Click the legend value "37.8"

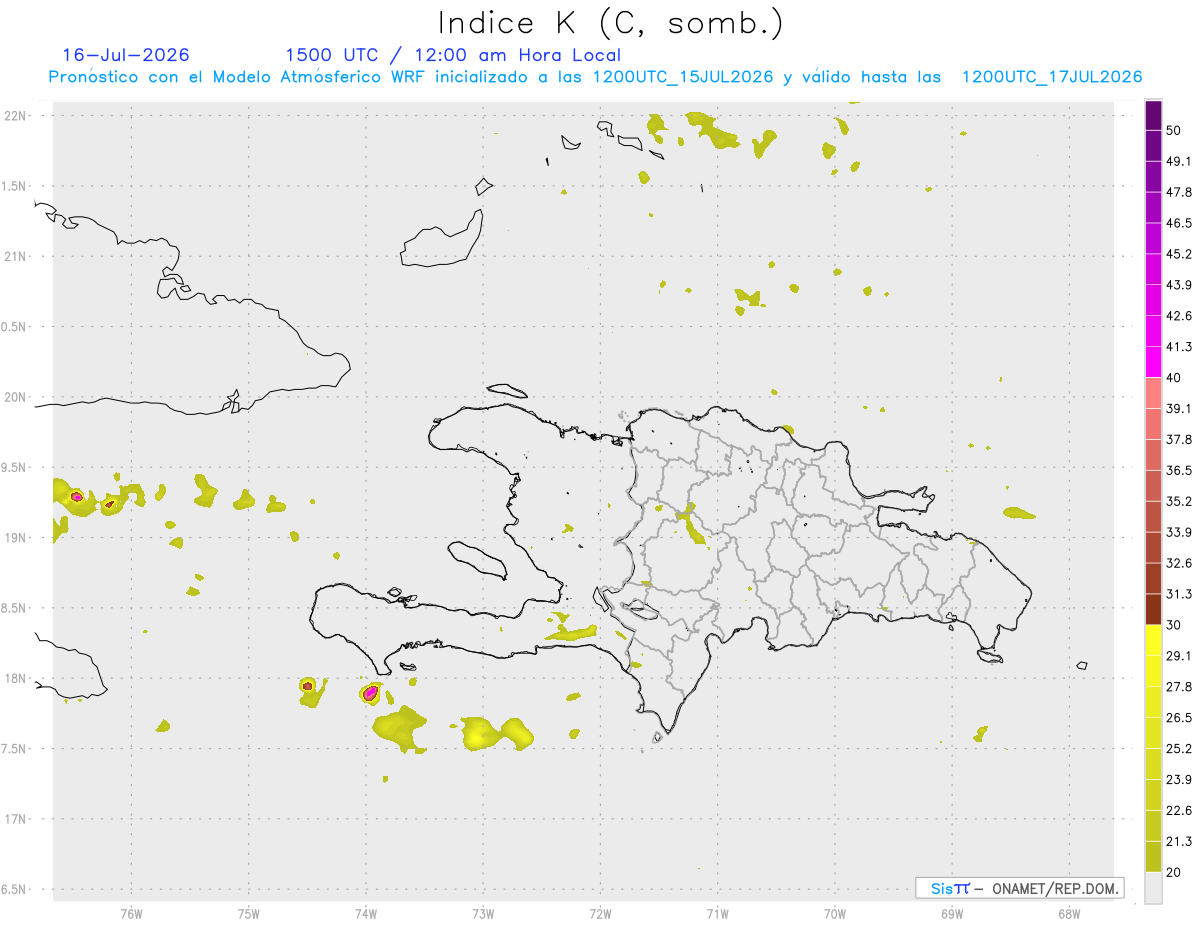pos(1179,439)
